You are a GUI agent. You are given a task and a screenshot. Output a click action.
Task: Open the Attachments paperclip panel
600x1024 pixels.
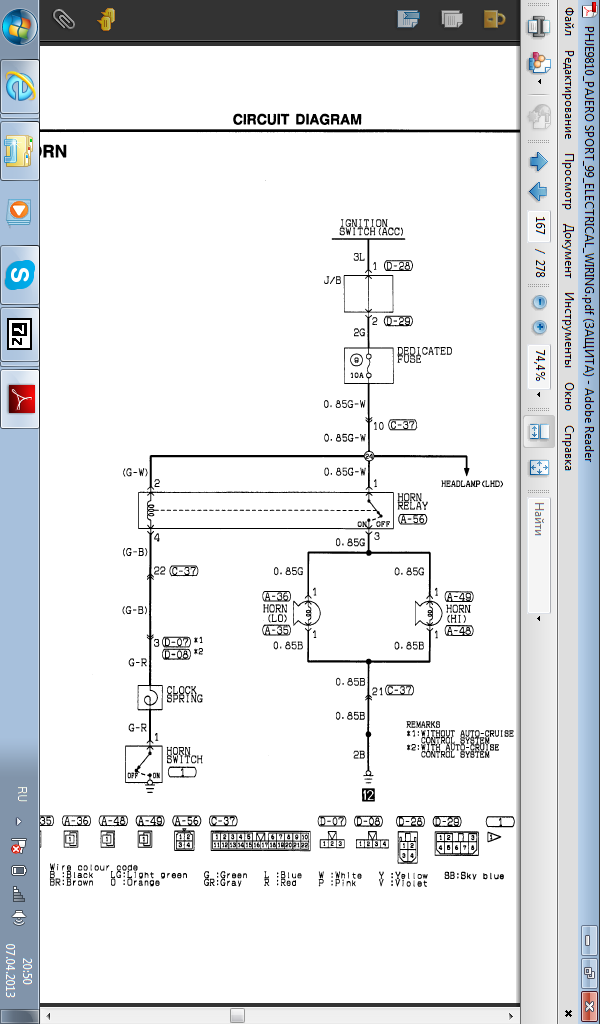point(64,18)
